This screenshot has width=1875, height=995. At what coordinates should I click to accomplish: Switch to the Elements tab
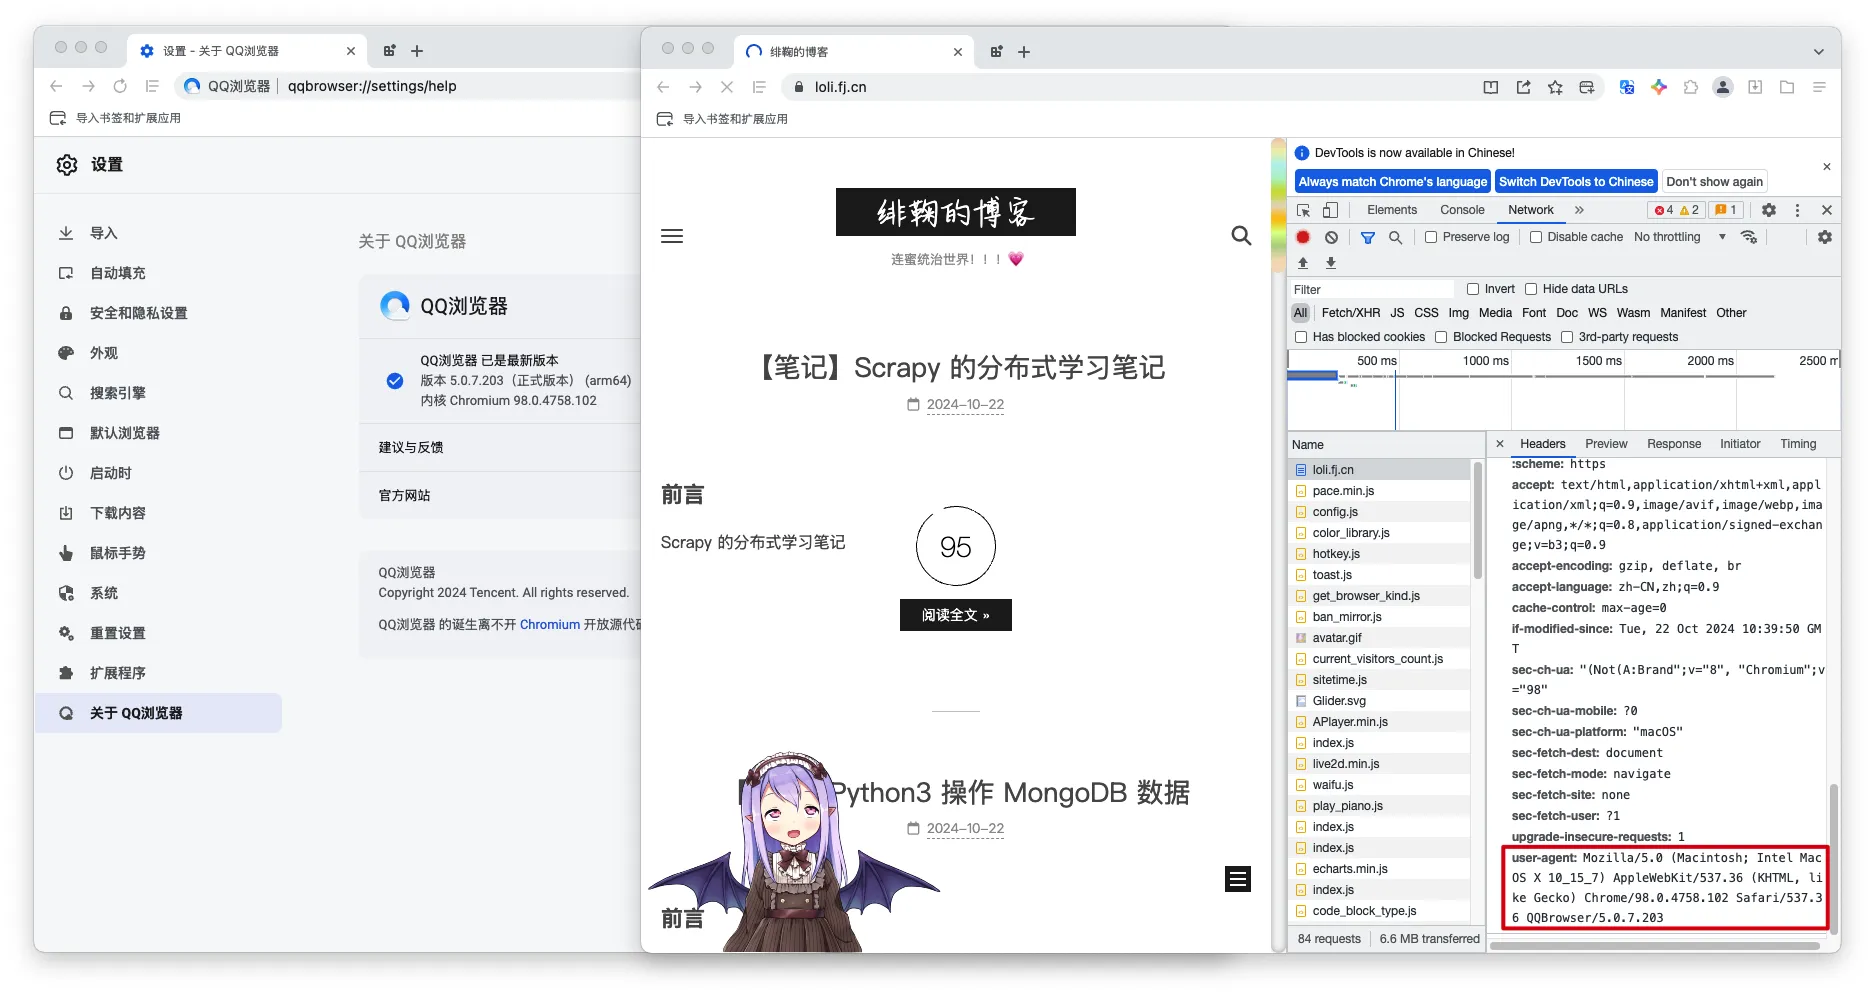click(1392, 210)
